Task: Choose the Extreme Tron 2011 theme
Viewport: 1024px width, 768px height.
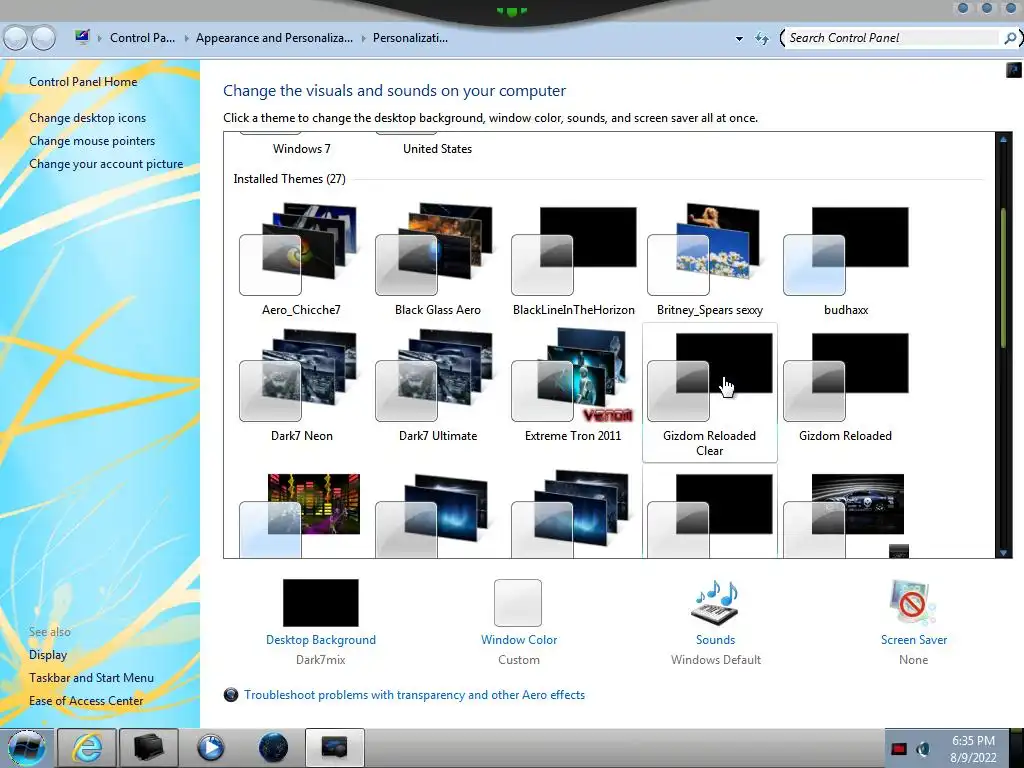Action: (x=573, y=387)
